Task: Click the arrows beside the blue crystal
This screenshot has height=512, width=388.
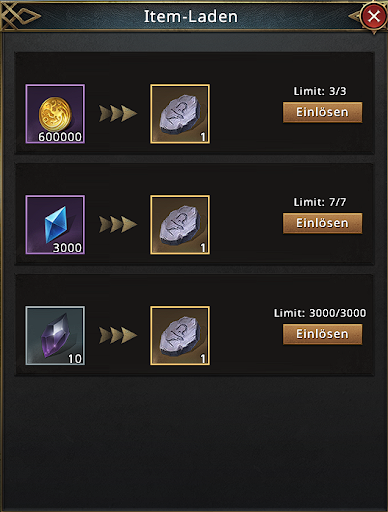Action: point(118,224)
